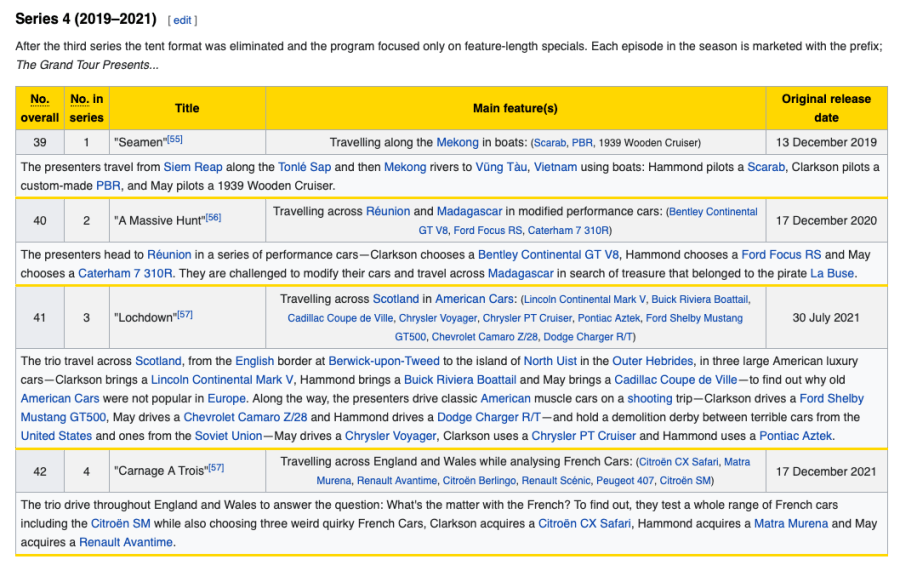The image size is (900, 565).
Task: Open the Peugeot 407 link
Action: click(x=624, y=481)
